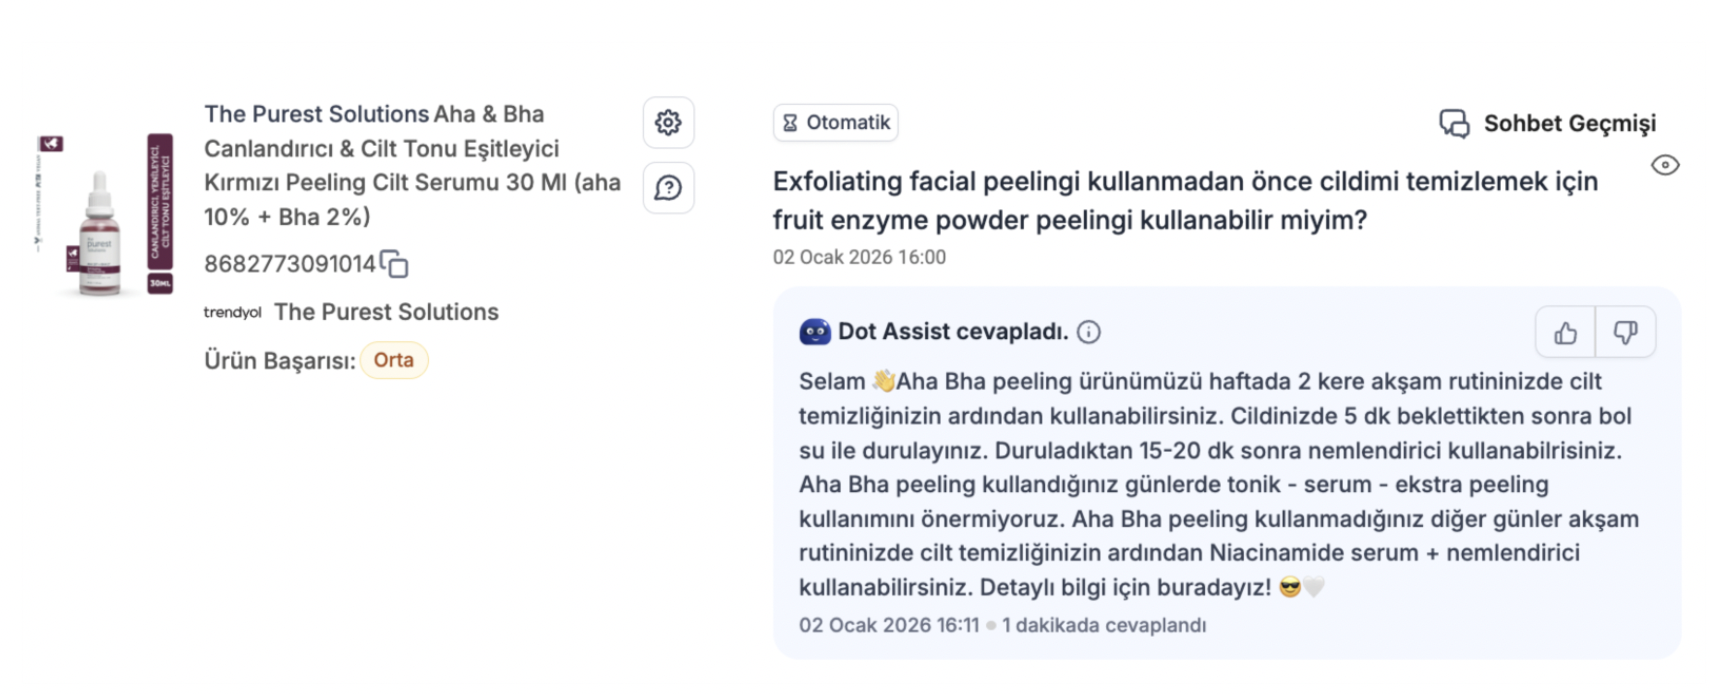The width and height of the screenshot is (1710, 694).
Task: Click the Dot Assist robot avatar
Action: [x=815, y=332]
